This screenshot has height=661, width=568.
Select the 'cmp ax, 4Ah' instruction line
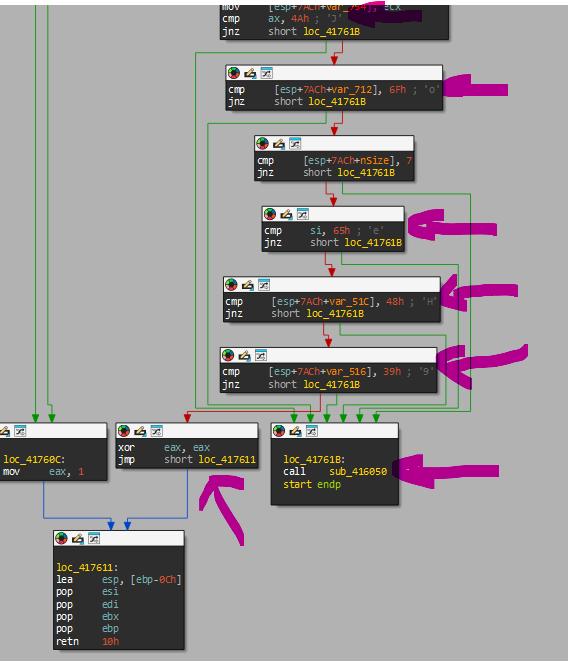pyautogui.click(x=282, y=19)
